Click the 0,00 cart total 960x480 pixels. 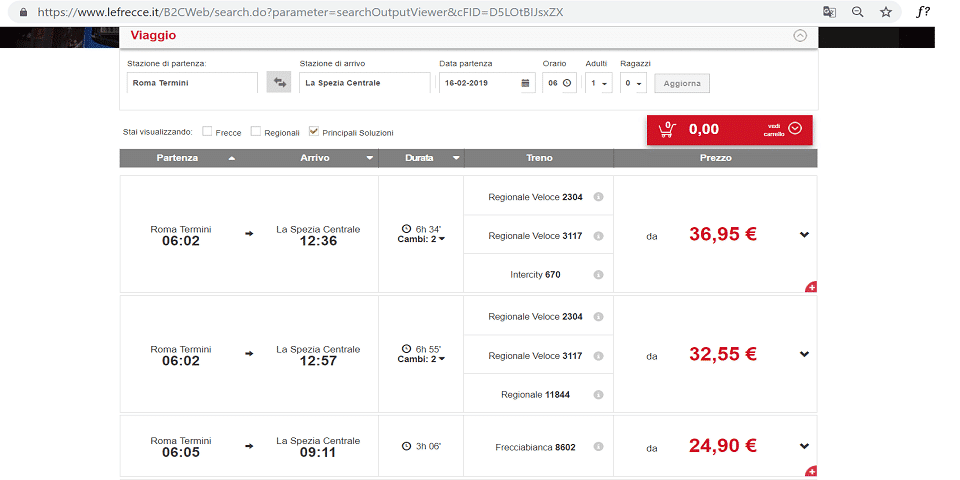point(704,129)
